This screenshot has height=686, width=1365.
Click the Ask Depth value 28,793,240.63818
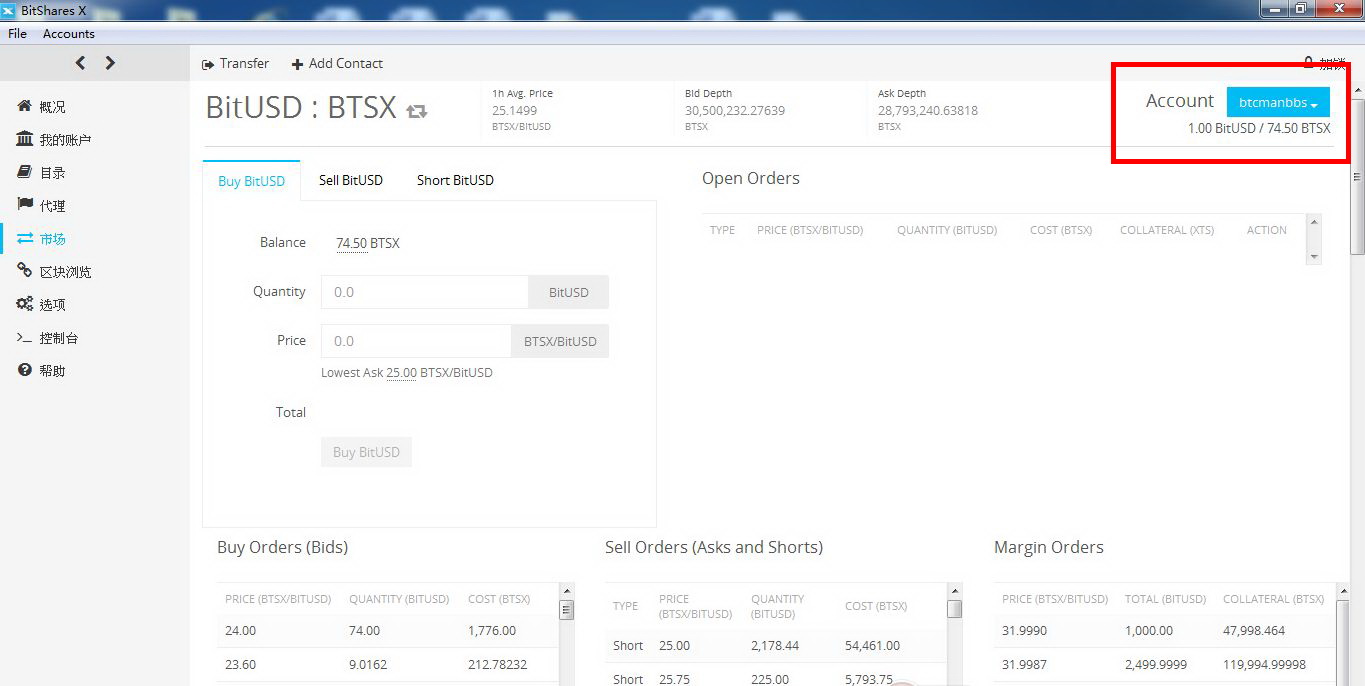pos(928,111)
